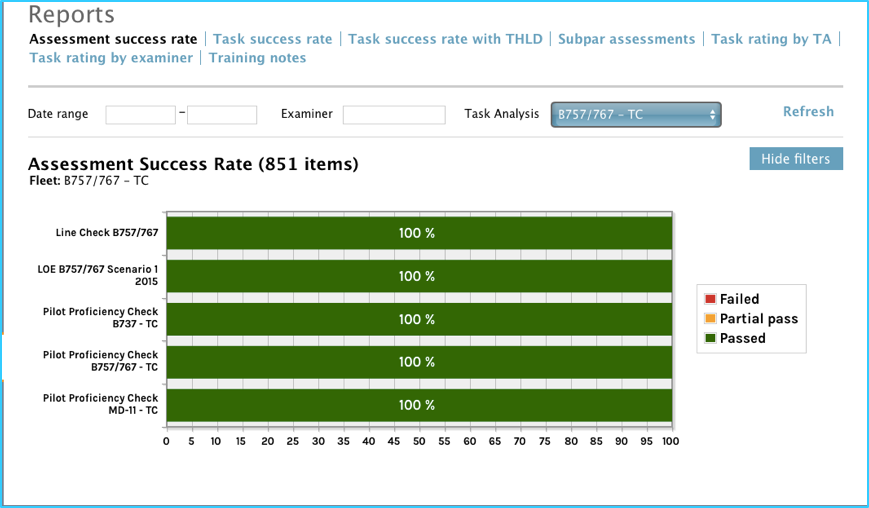Click the Date range start field
This screenshot has width=869, height=508.
141,115
